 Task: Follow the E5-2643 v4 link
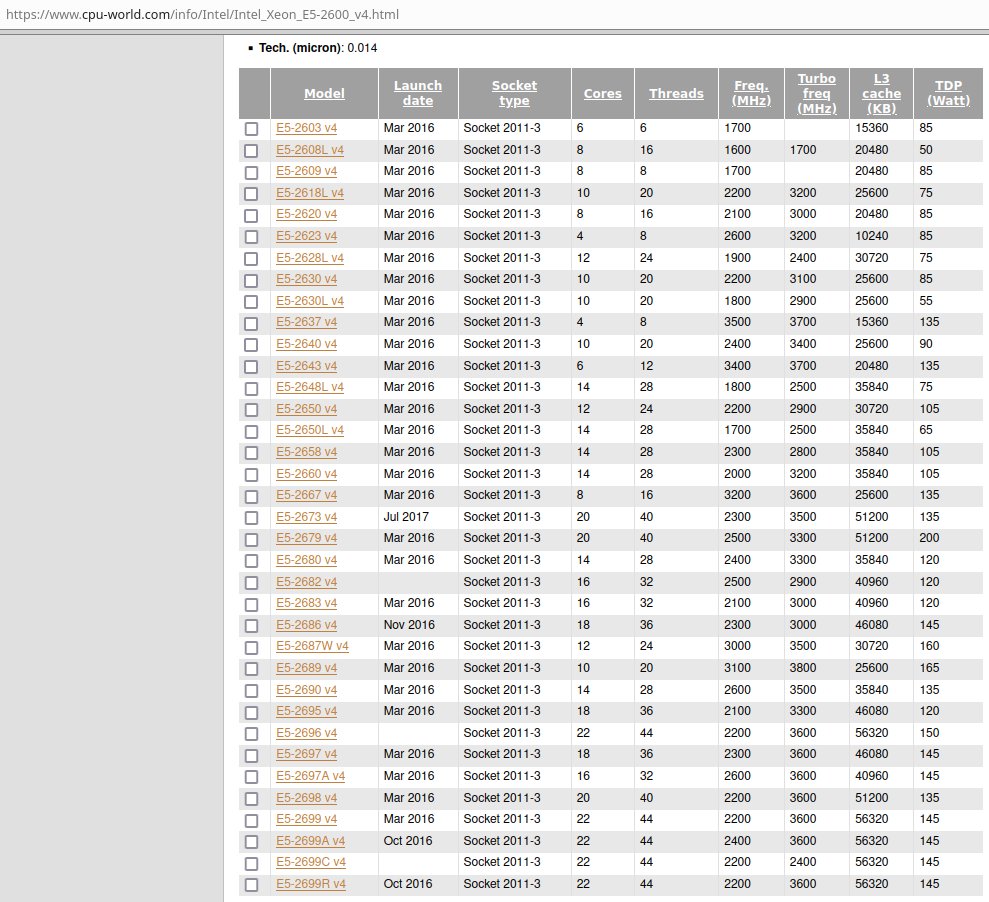(x=307, y=366)
